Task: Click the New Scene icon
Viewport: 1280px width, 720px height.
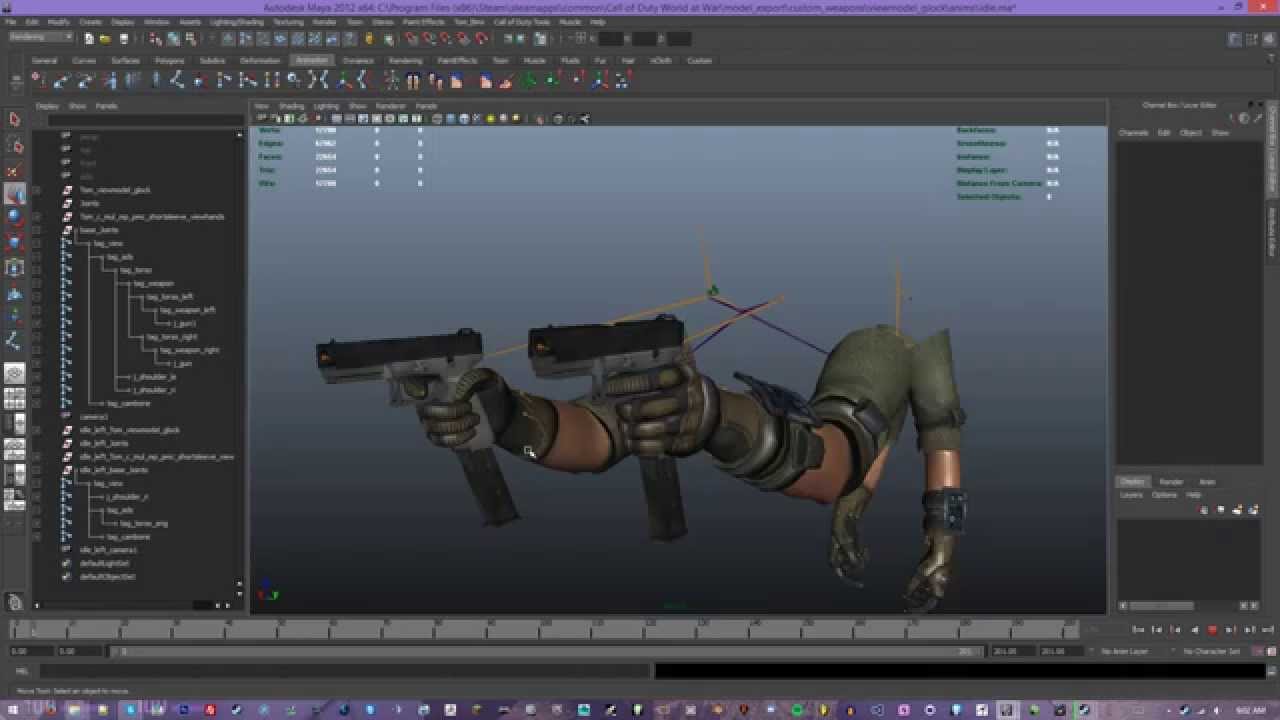Action: coord(89,39)
